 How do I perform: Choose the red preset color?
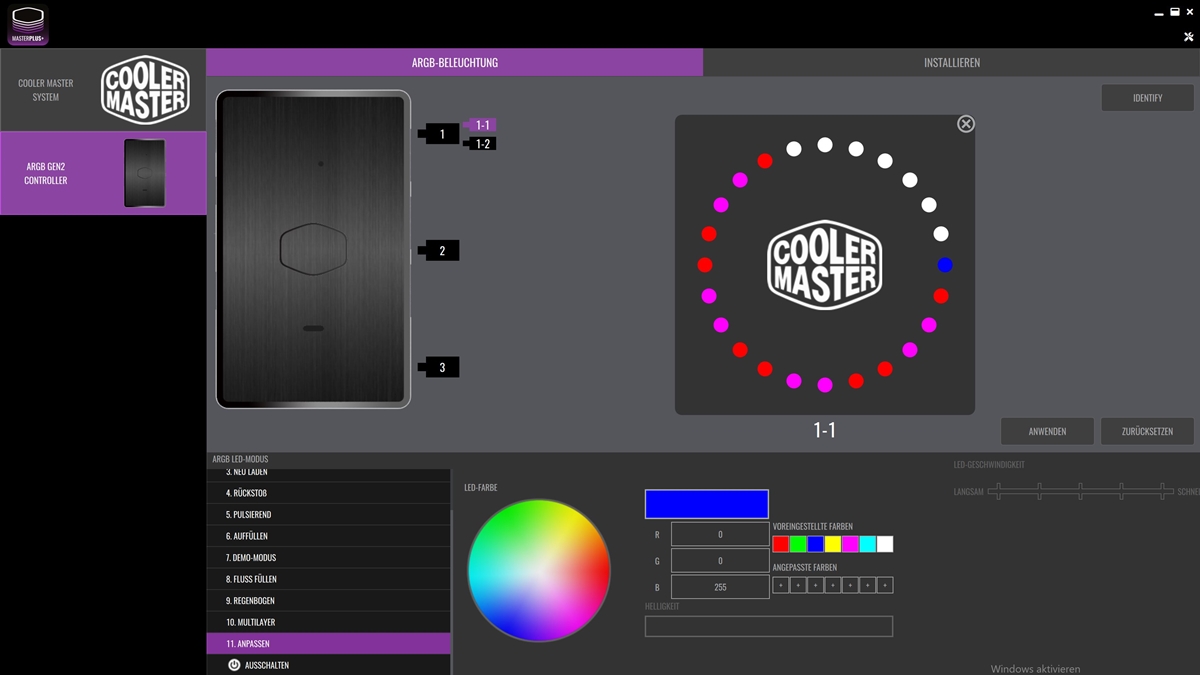781,544
